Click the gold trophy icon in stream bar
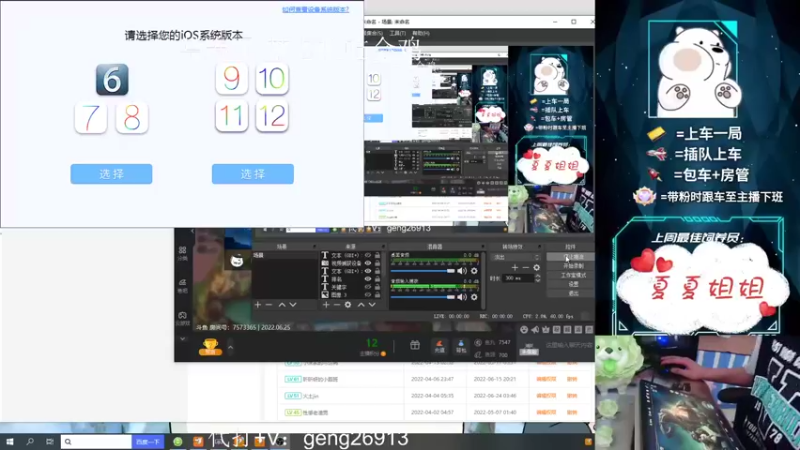Image resolution: width=800 pixels, height=450 pixels. (x=210, y=347)
